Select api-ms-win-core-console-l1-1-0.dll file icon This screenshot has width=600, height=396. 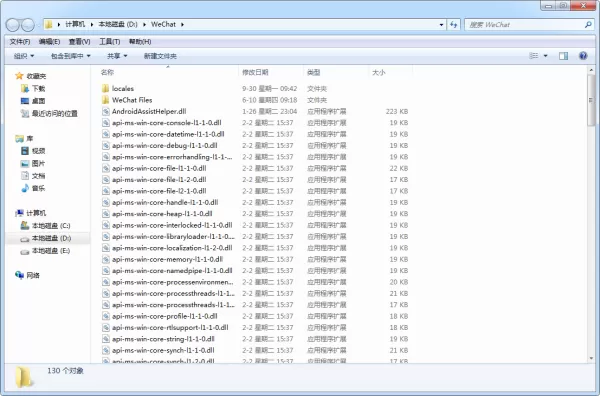pos(106,123)
